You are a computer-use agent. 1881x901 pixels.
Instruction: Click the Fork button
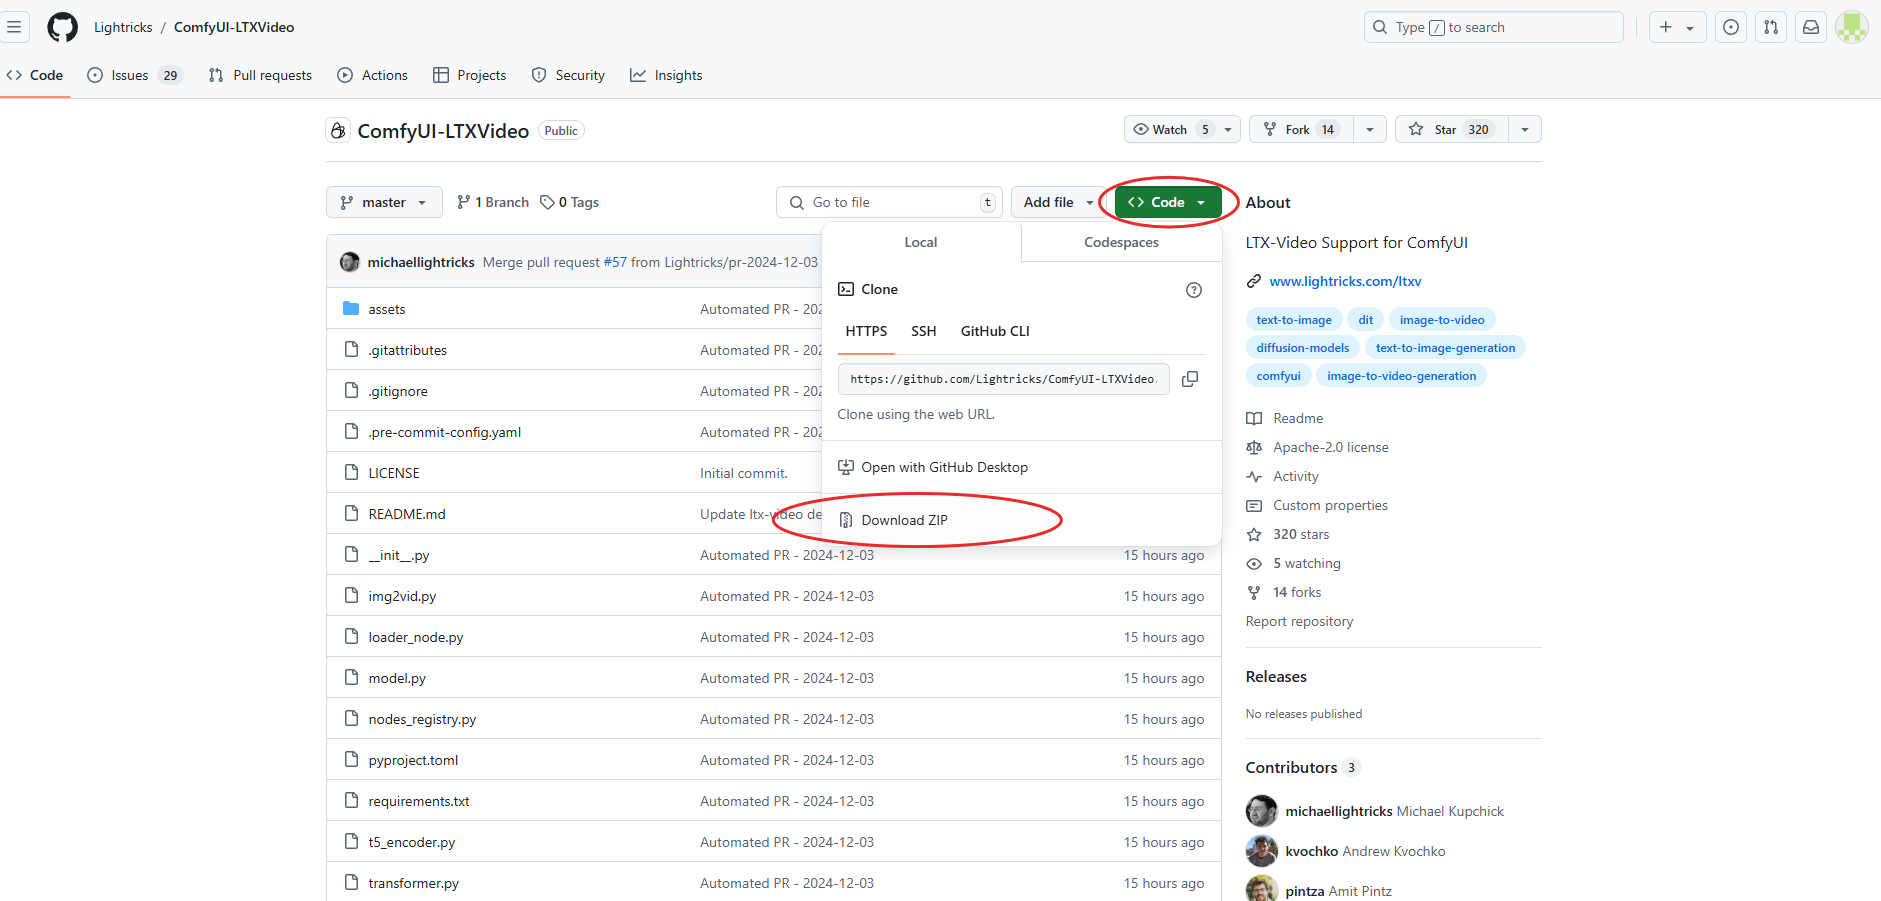tap(1301, 129)
